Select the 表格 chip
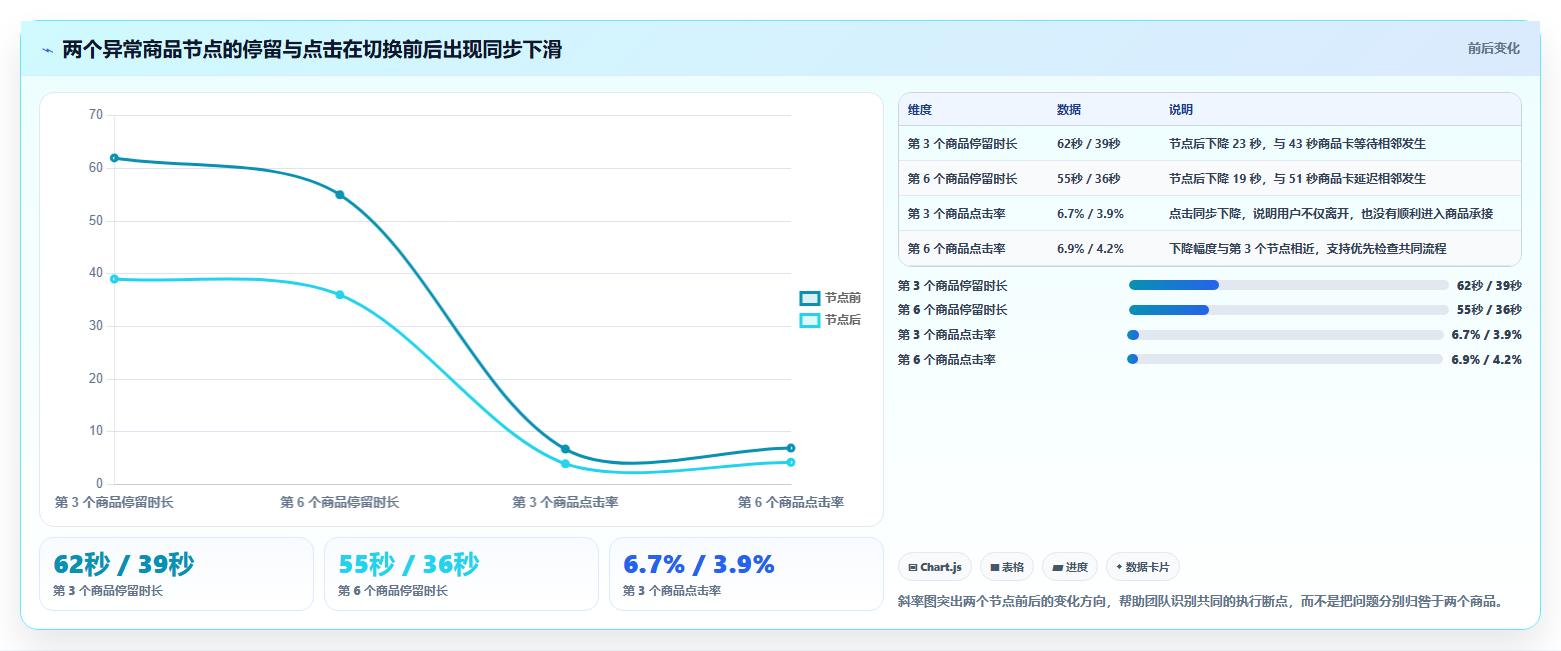Screen dimensions: 1561x651 1007,567
